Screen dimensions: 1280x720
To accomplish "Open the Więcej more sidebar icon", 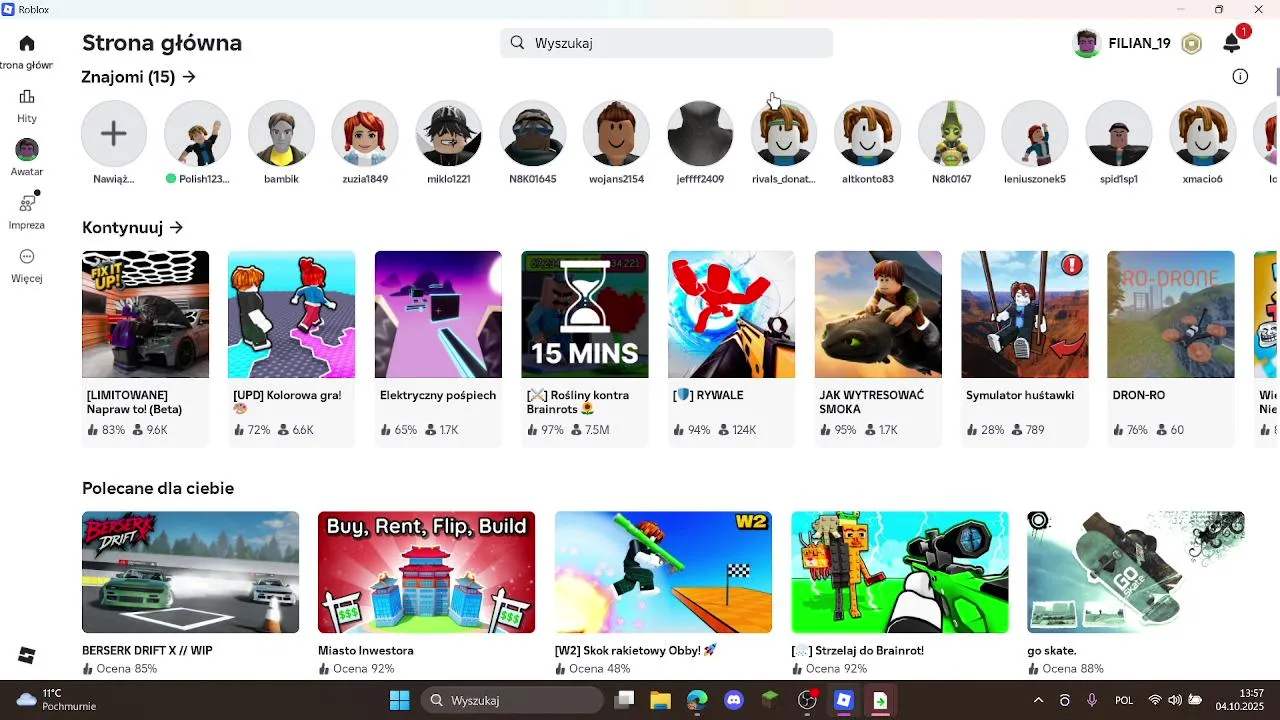I will point(27,257).
